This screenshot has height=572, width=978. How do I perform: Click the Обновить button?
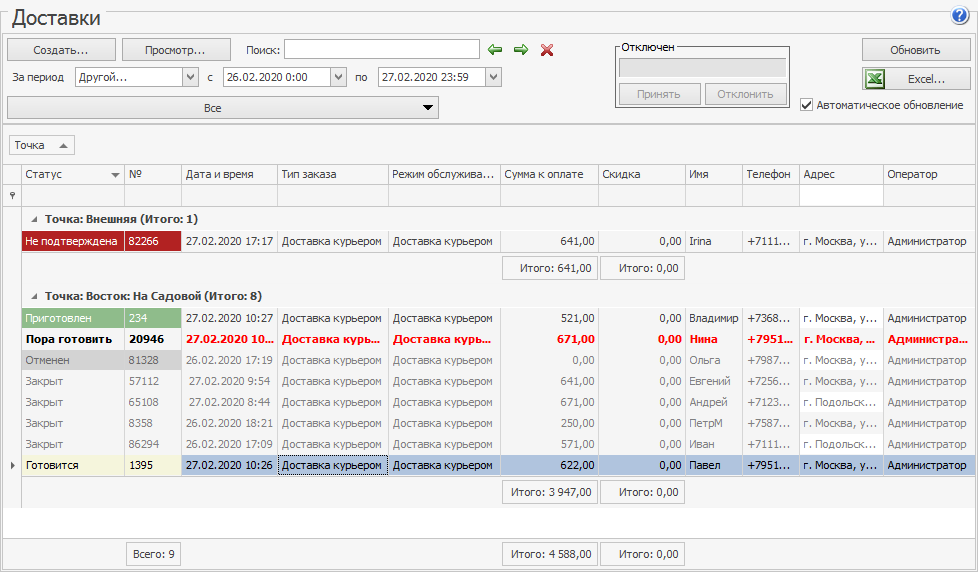916,50
